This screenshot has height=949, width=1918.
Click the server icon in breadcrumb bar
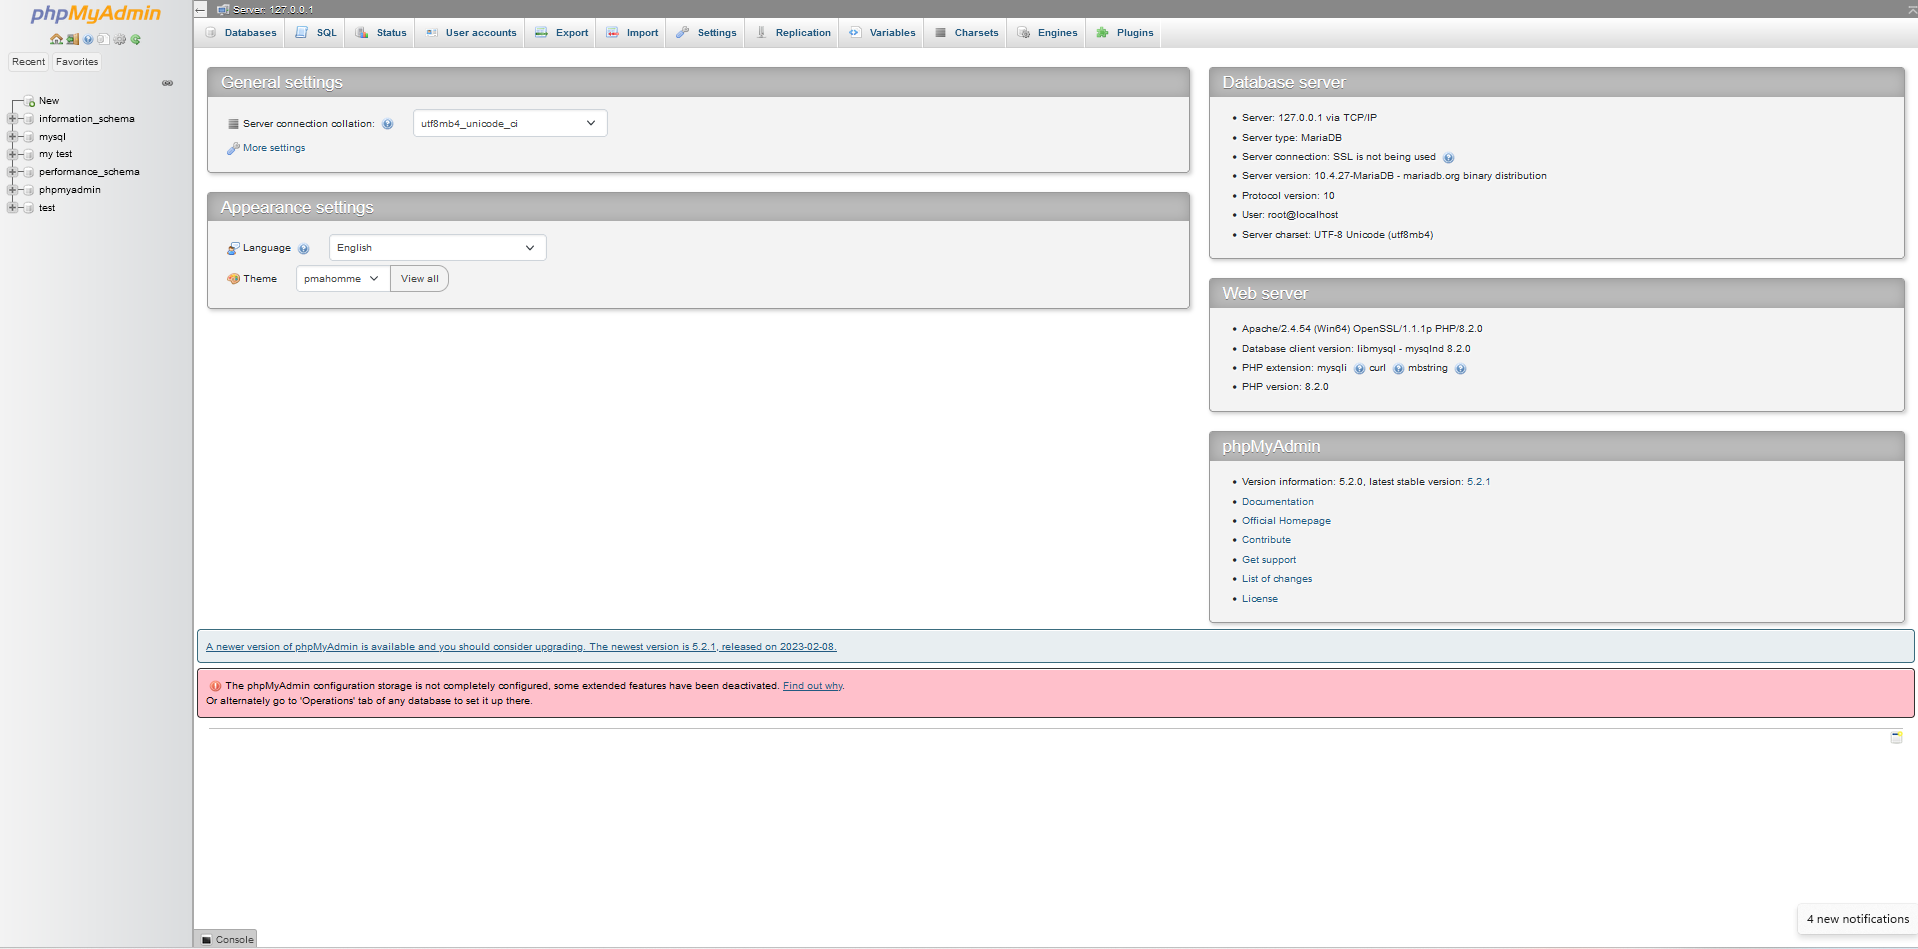point(223,9)
